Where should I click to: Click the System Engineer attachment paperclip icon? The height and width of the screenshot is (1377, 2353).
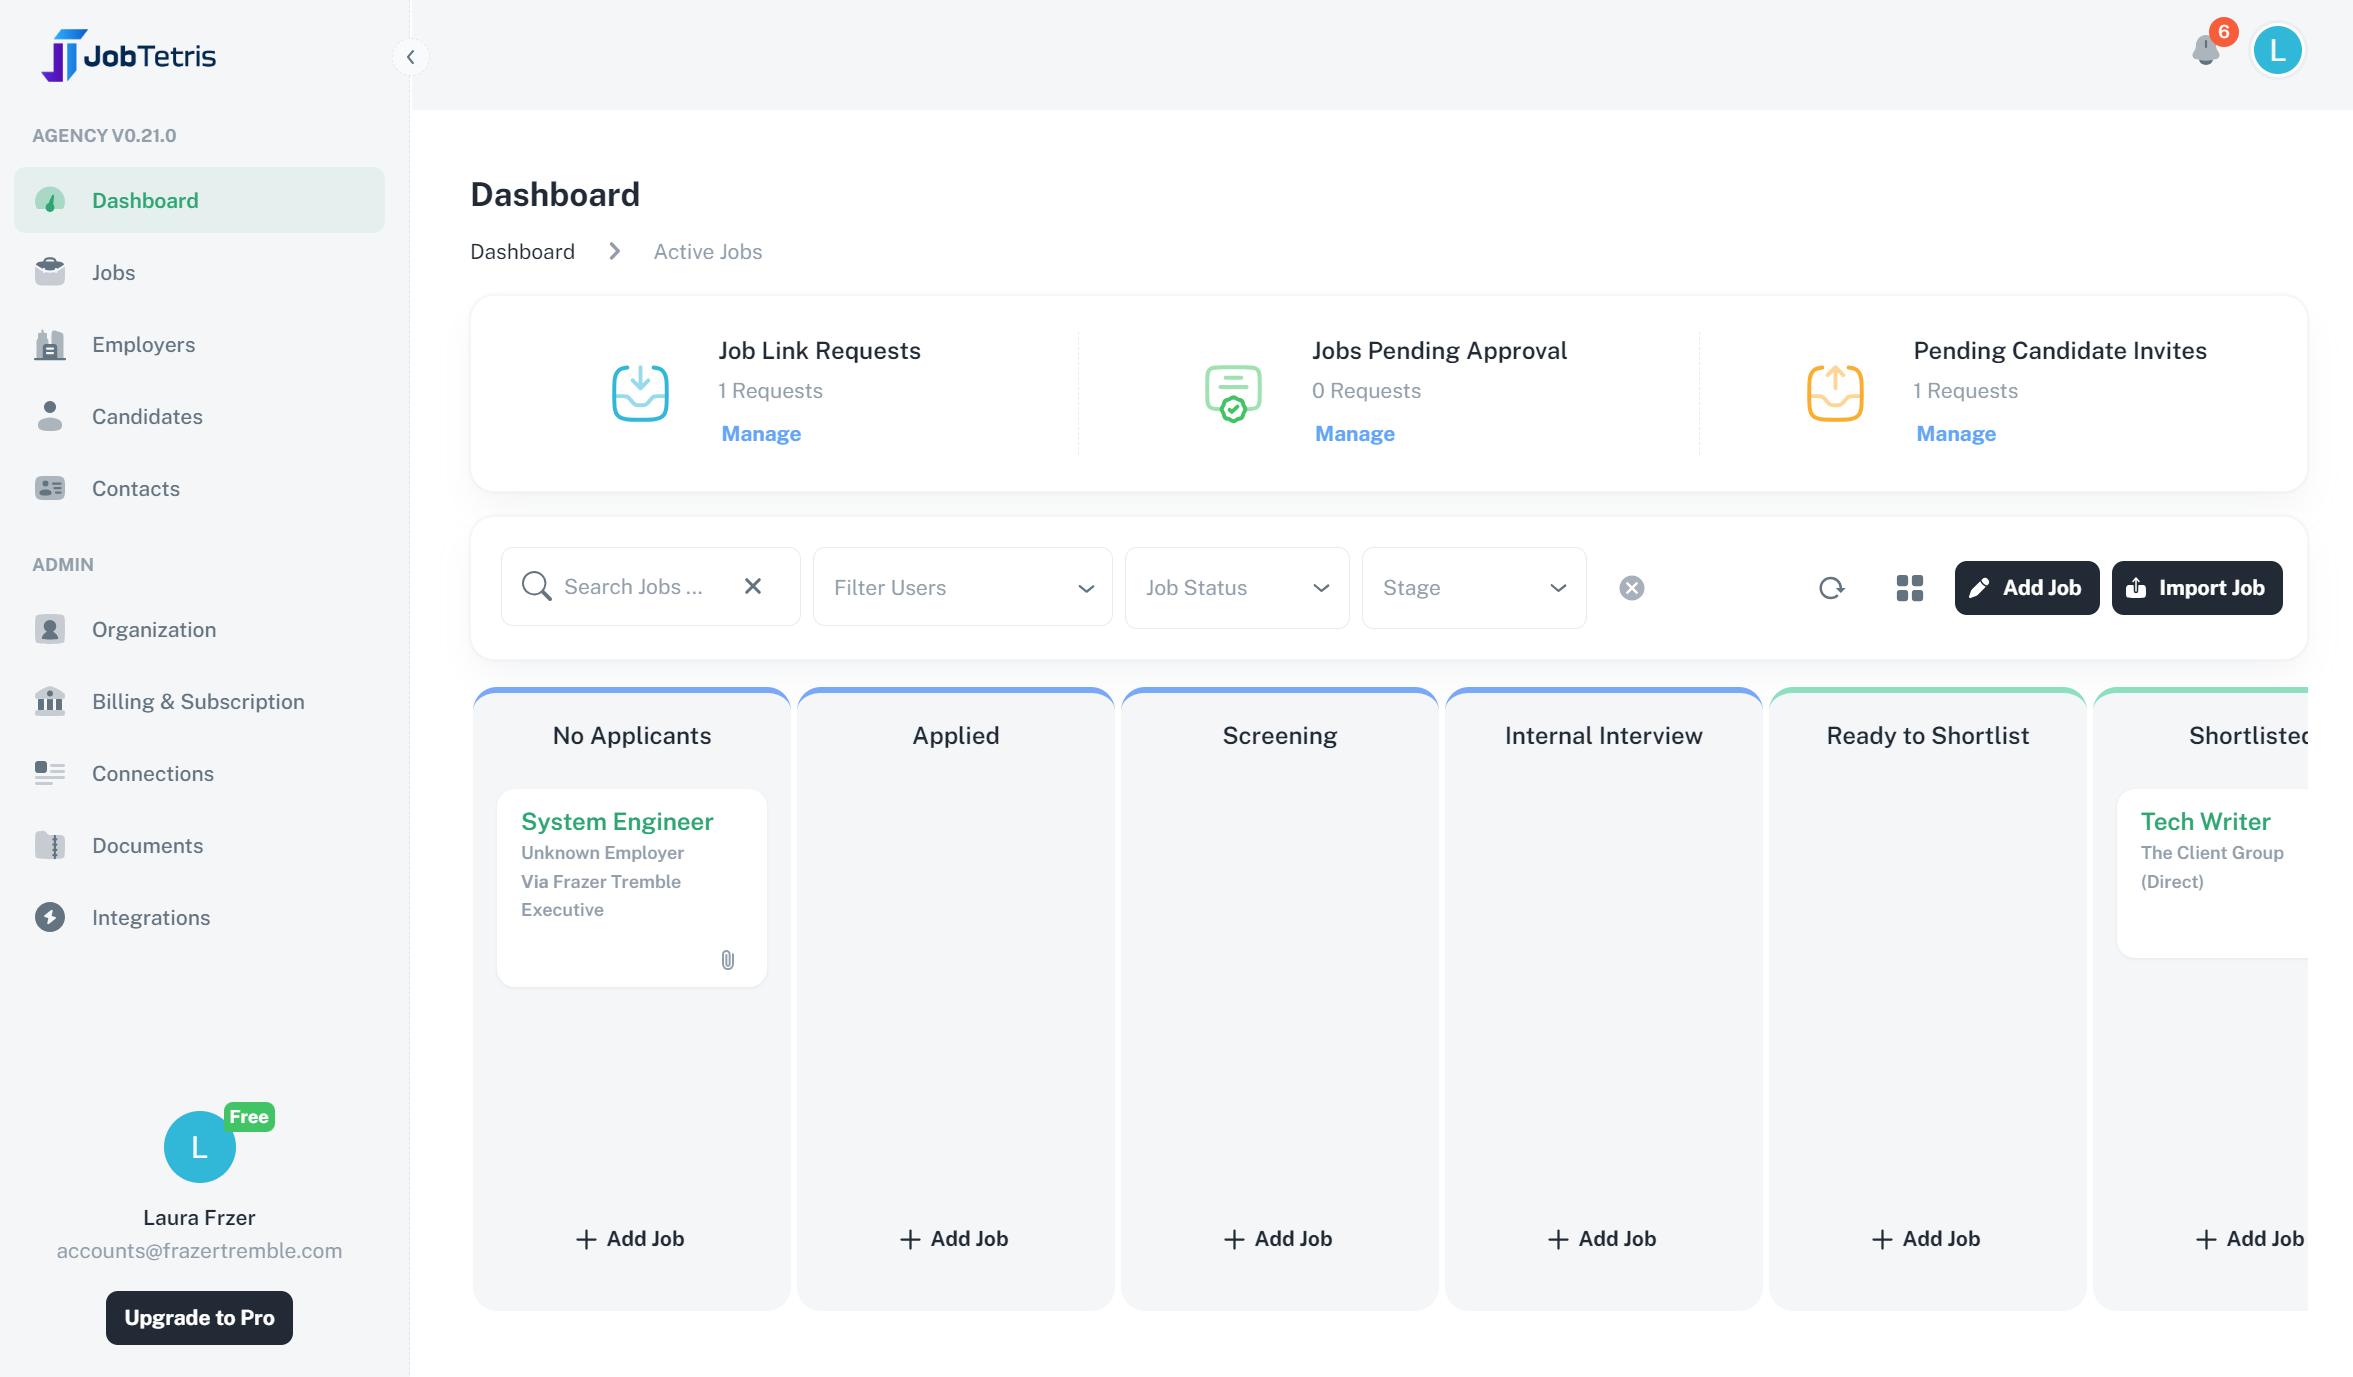pyautogui.click(x=728, y=960)
